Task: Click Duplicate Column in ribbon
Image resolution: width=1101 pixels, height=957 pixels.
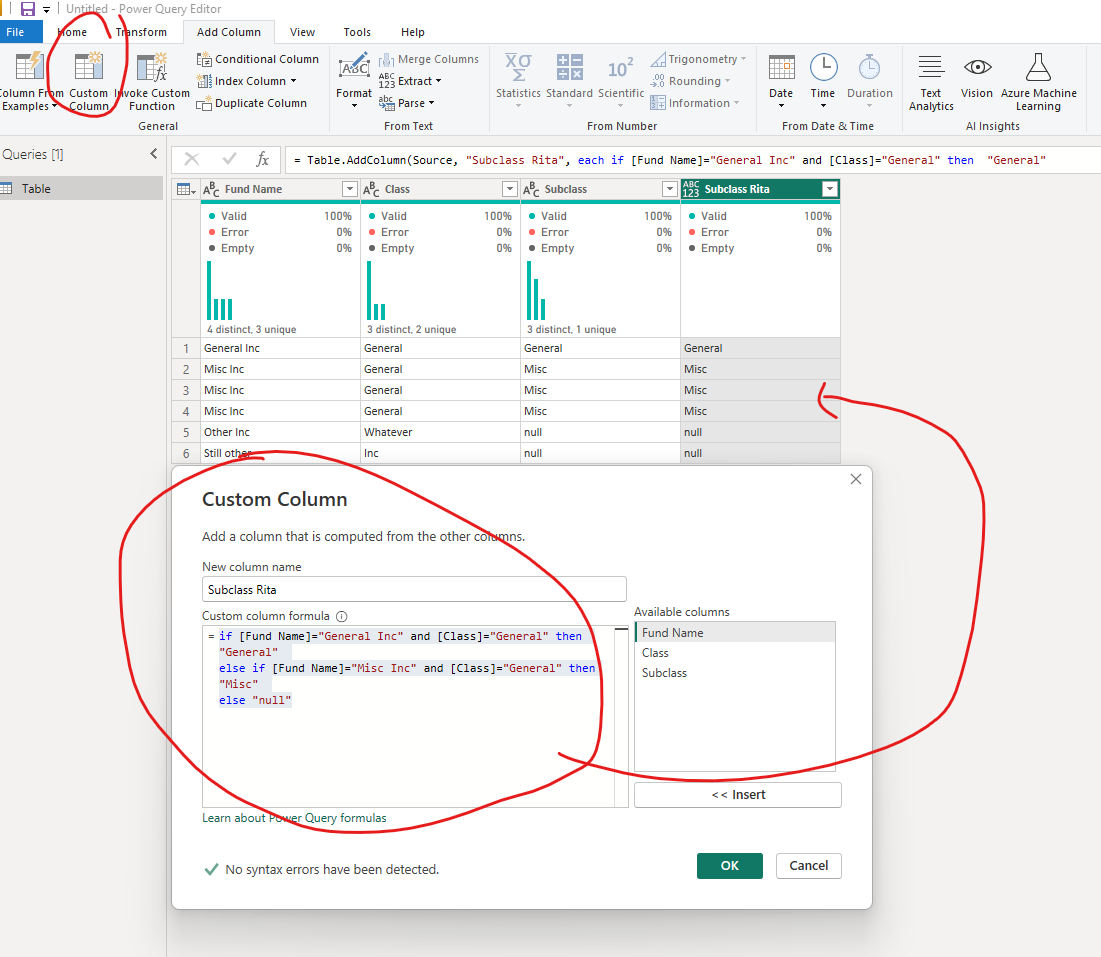Action: 251,103
